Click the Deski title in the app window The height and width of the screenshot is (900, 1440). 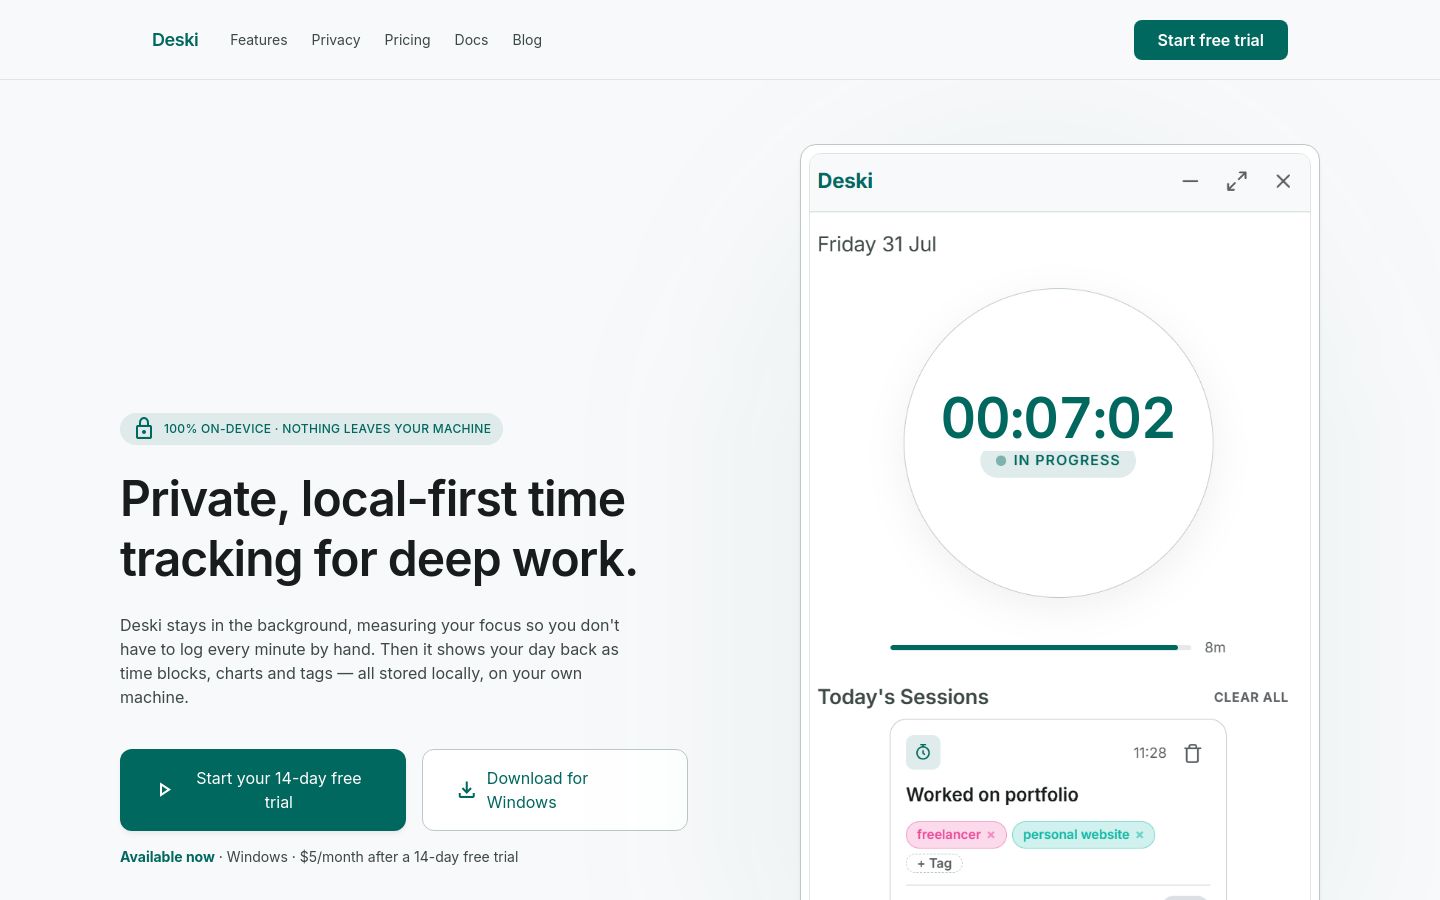845,181
